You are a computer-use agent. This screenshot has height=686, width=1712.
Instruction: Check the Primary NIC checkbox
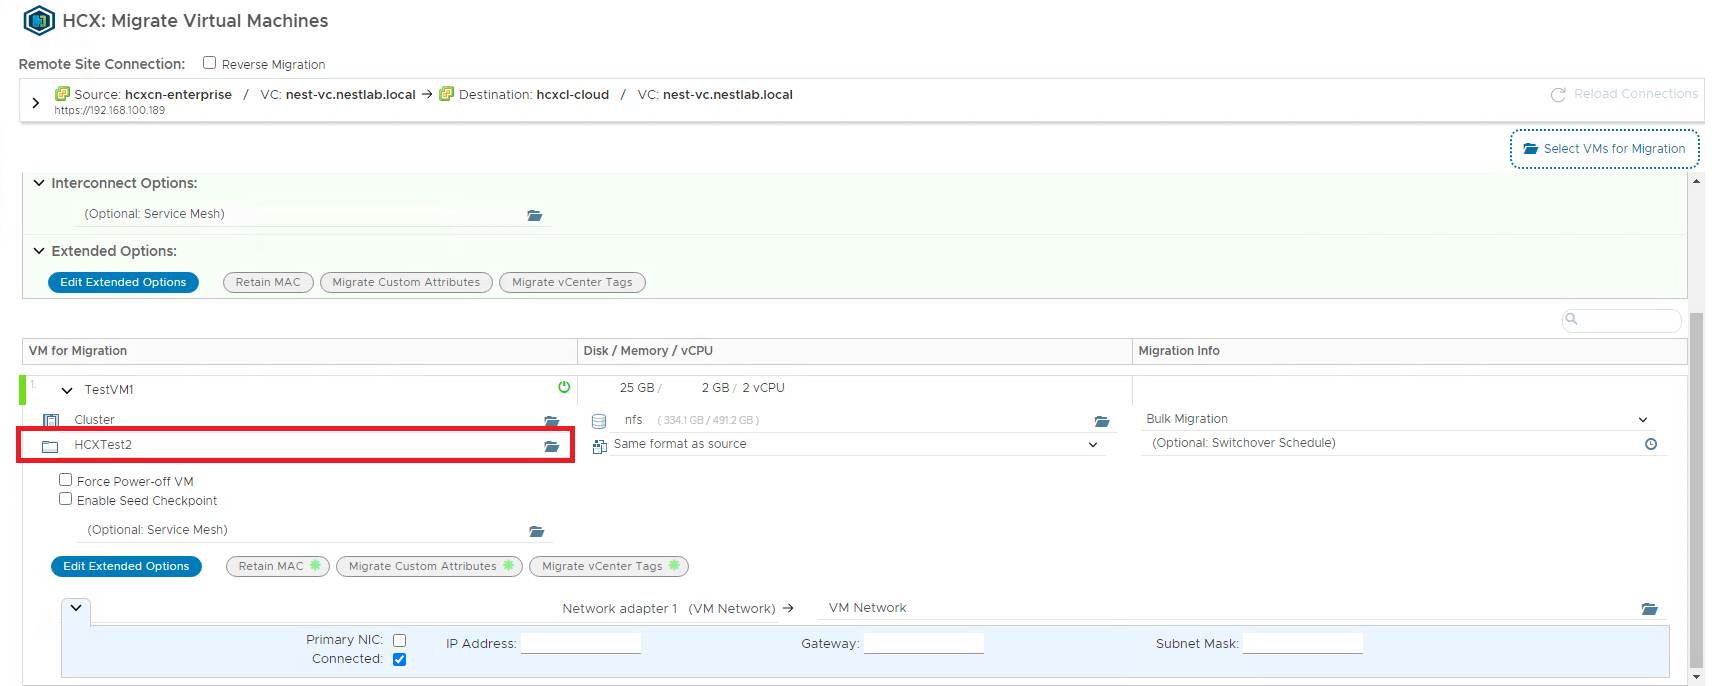399,640
